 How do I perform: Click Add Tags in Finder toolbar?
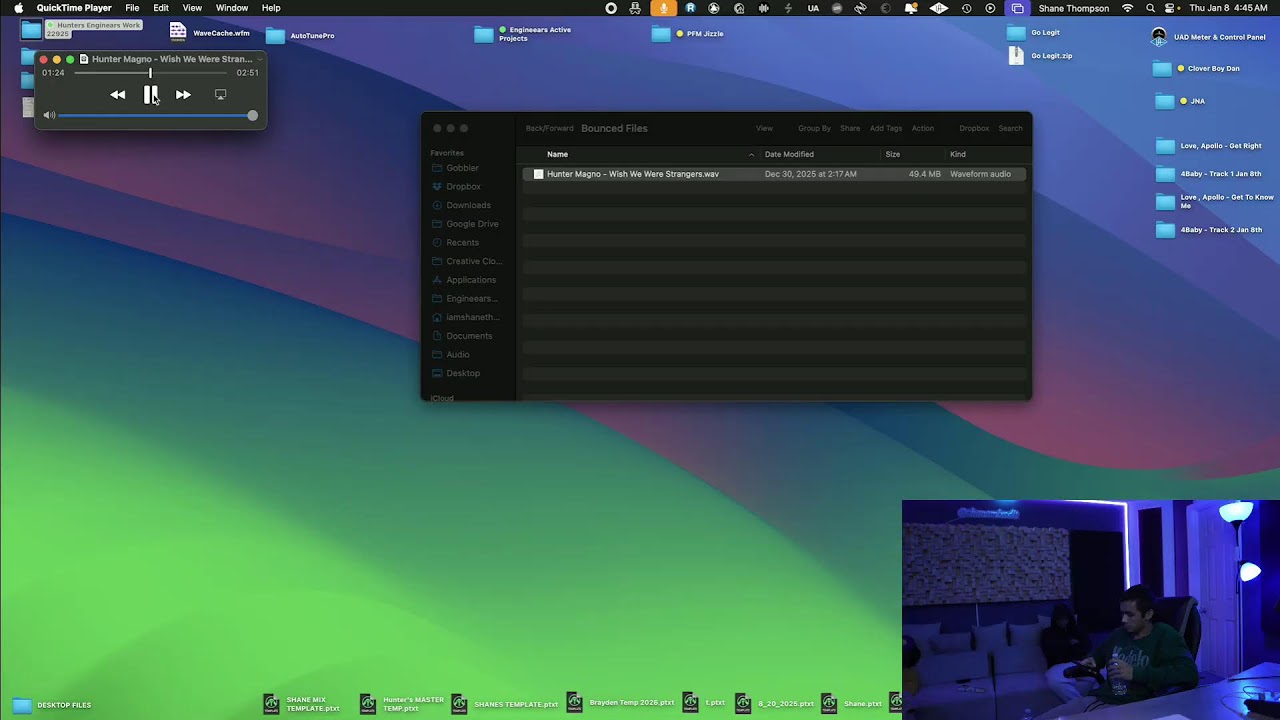886,128
